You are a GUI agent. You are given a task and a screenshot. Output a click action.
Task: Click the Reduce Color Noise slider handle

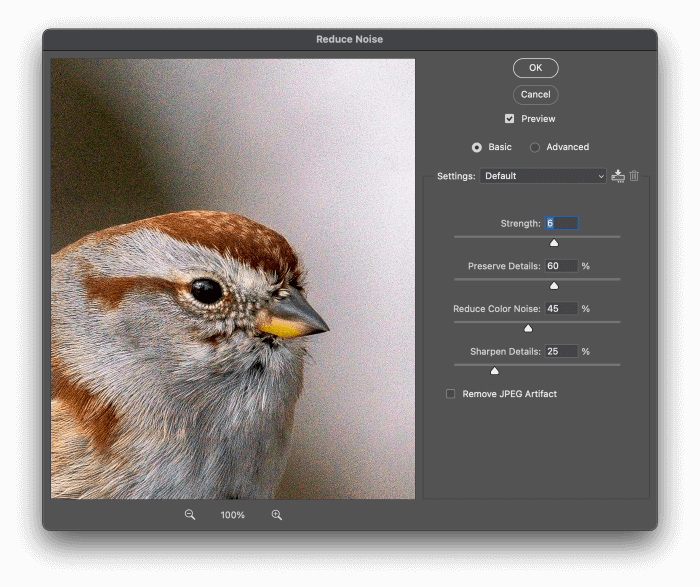click(x=528, y=329)
